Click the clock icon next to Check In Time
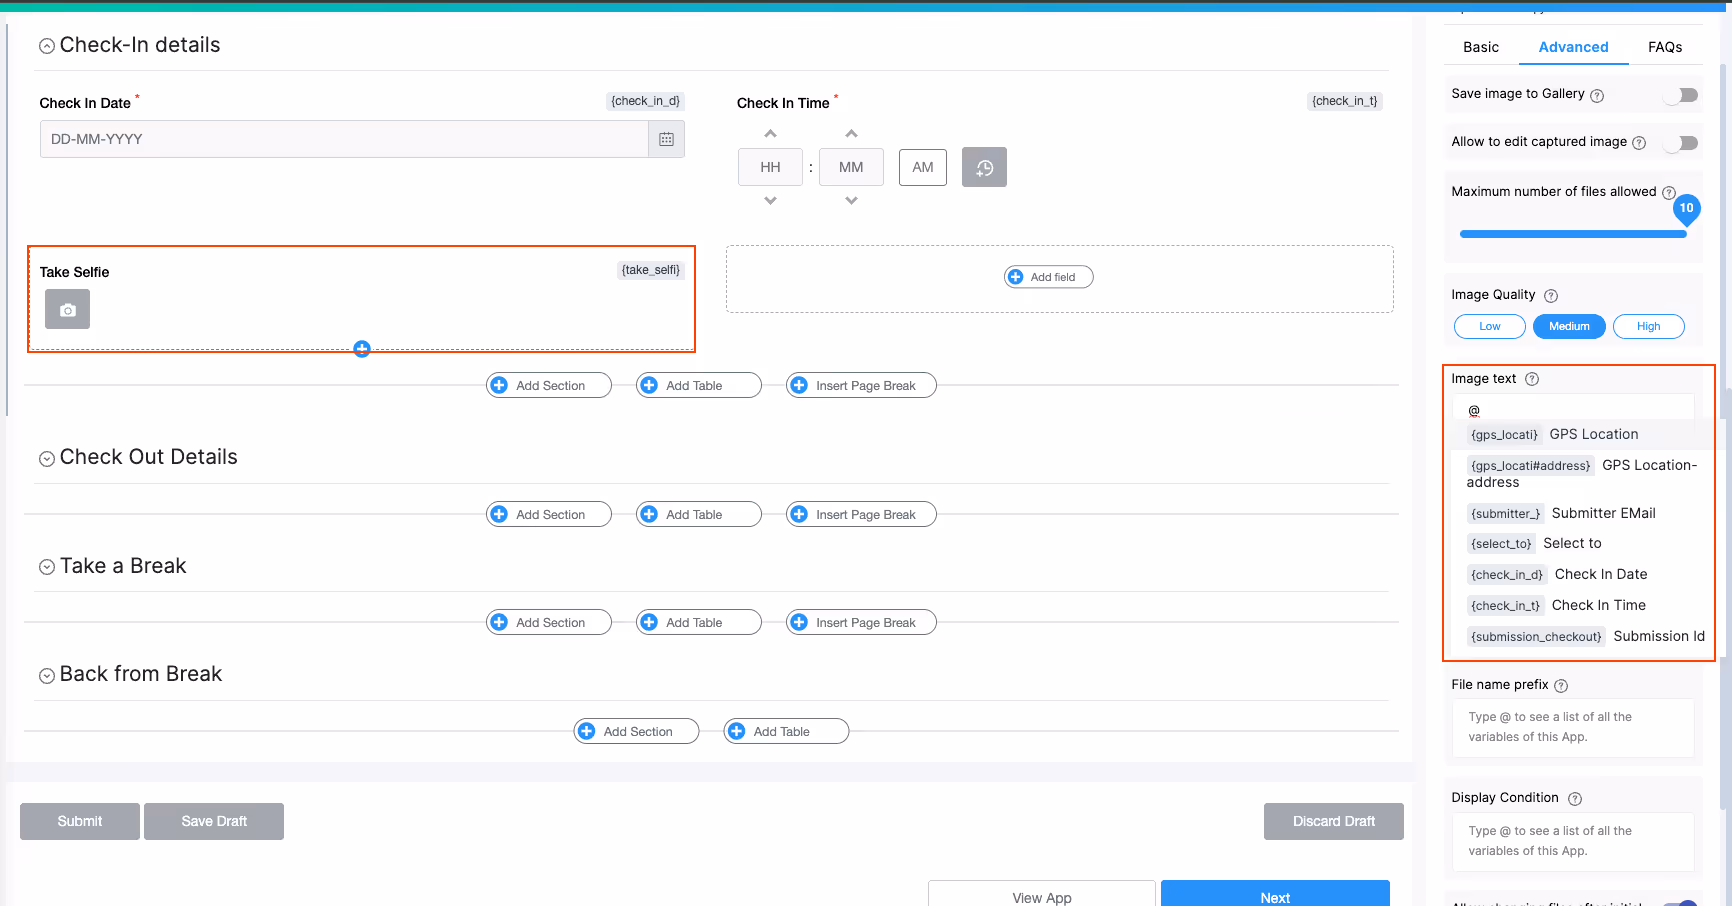This screenshot has height=906, width=1732. 984,167
